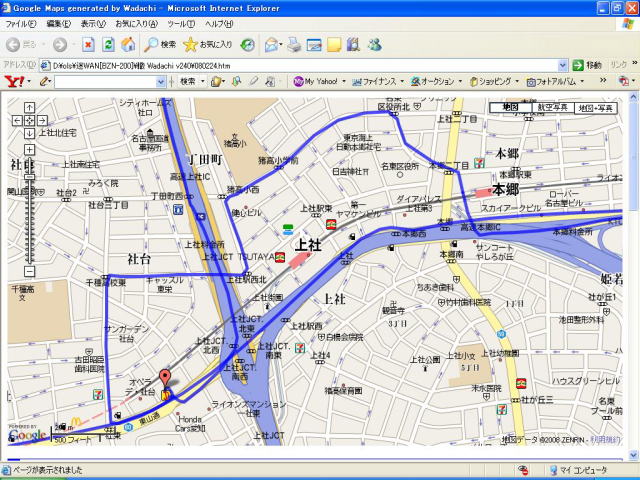The image size is (640, 480).
Task: Open the ツール(T) menu
Action: pos(181,24)
